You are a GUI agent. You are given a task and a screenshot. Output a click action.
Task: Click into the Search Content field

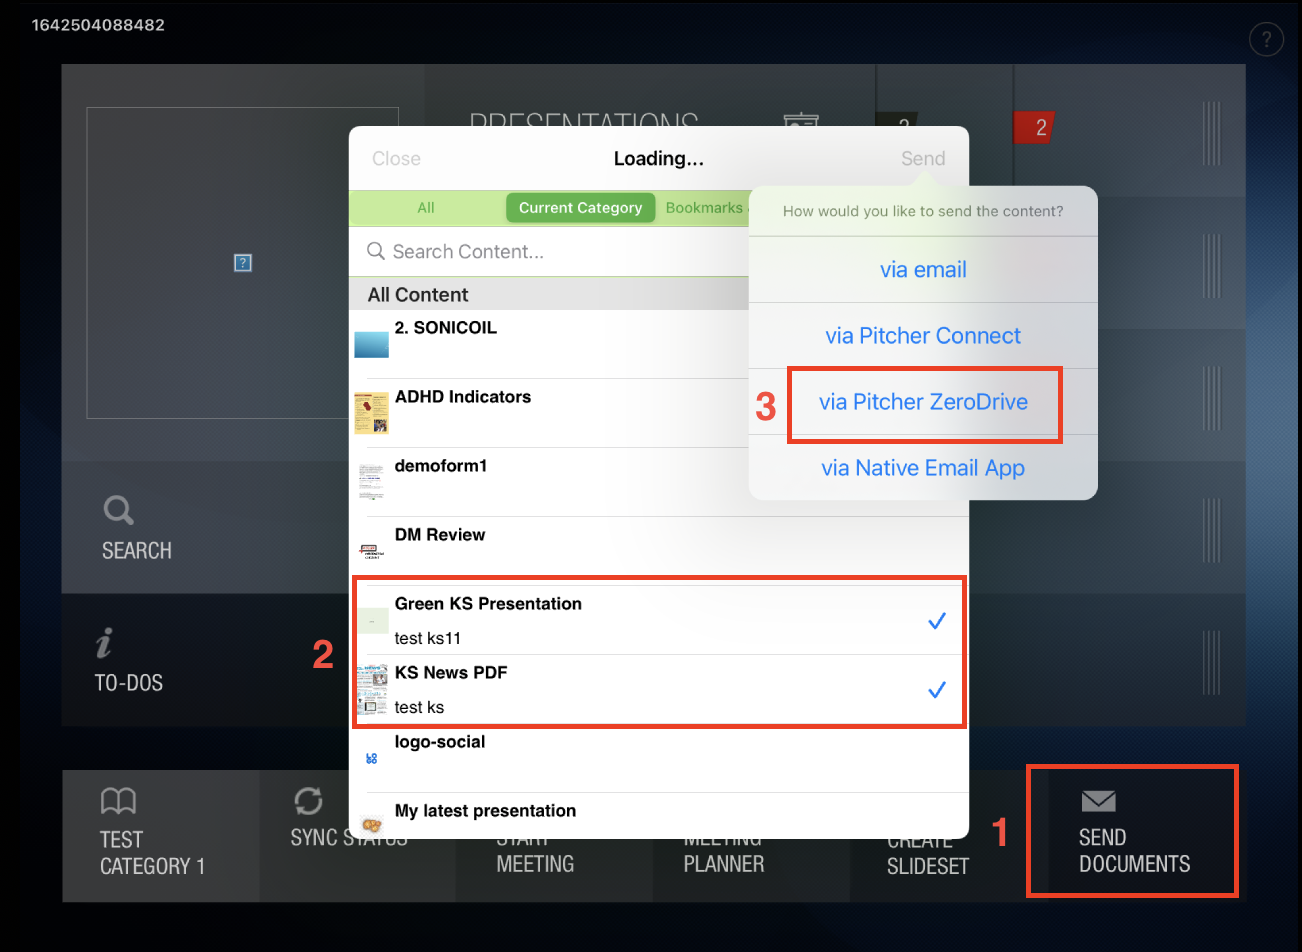550,252
